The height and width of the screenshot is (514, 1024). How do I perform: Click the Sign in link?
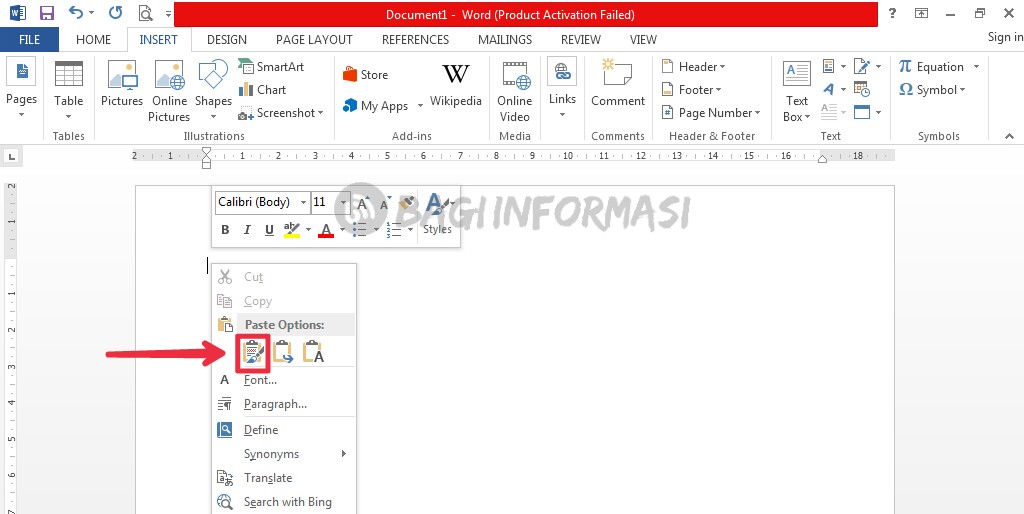[x=1005, y=37]
